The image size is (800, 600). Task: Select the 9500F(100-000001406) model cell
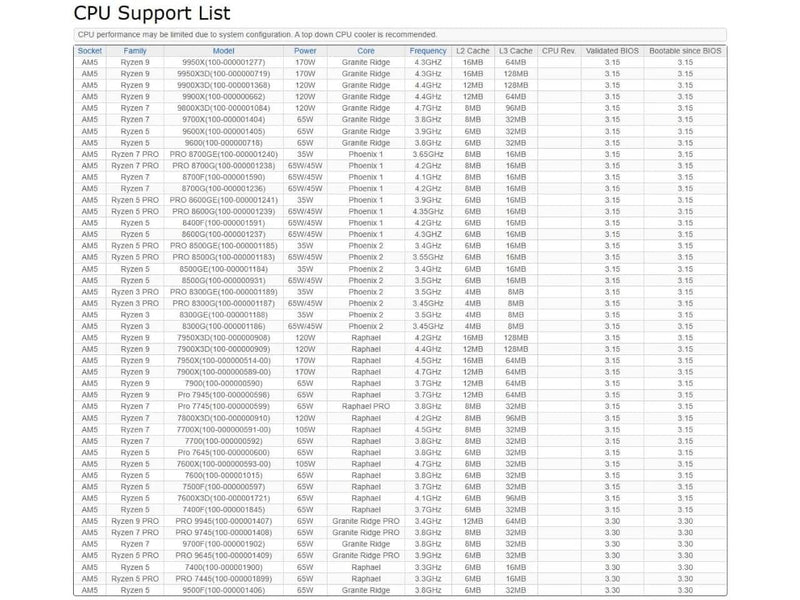tap(223, 590)
